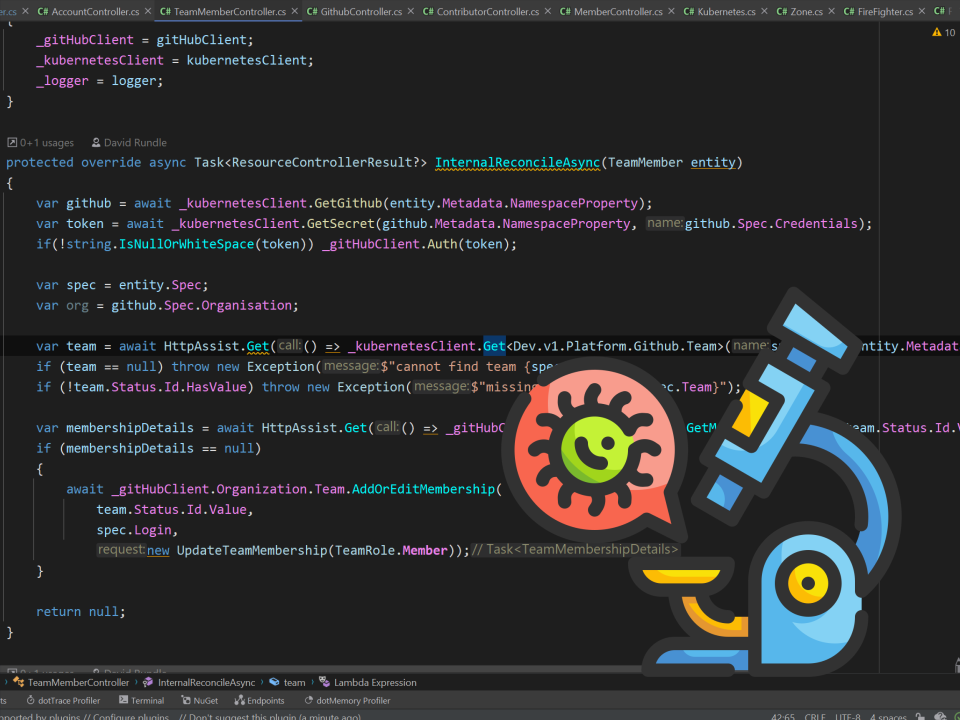Select the team breadcrumb item

[294, 683]
